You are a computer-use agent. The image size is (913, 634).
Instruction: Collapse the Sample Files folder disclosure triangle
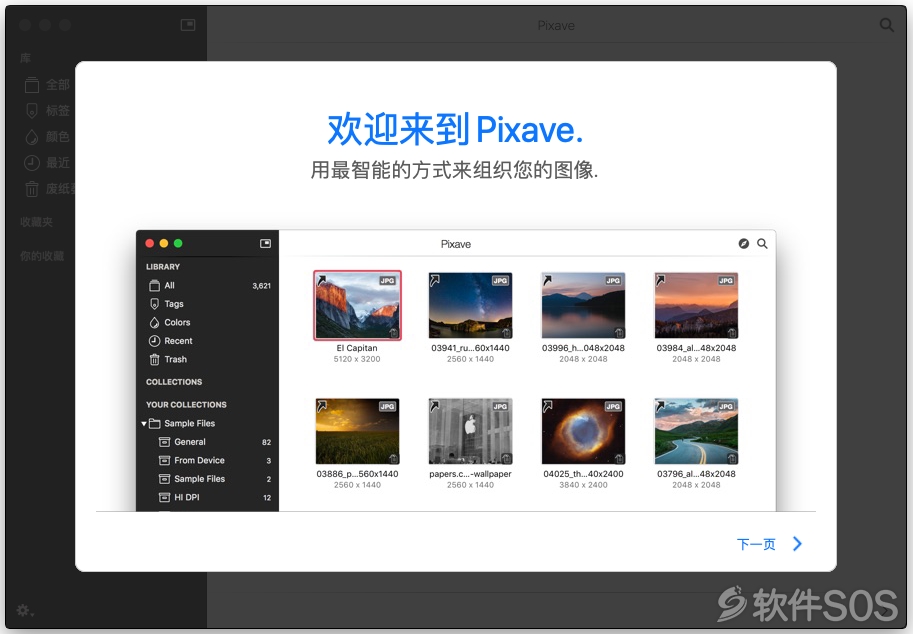[144, 424]
